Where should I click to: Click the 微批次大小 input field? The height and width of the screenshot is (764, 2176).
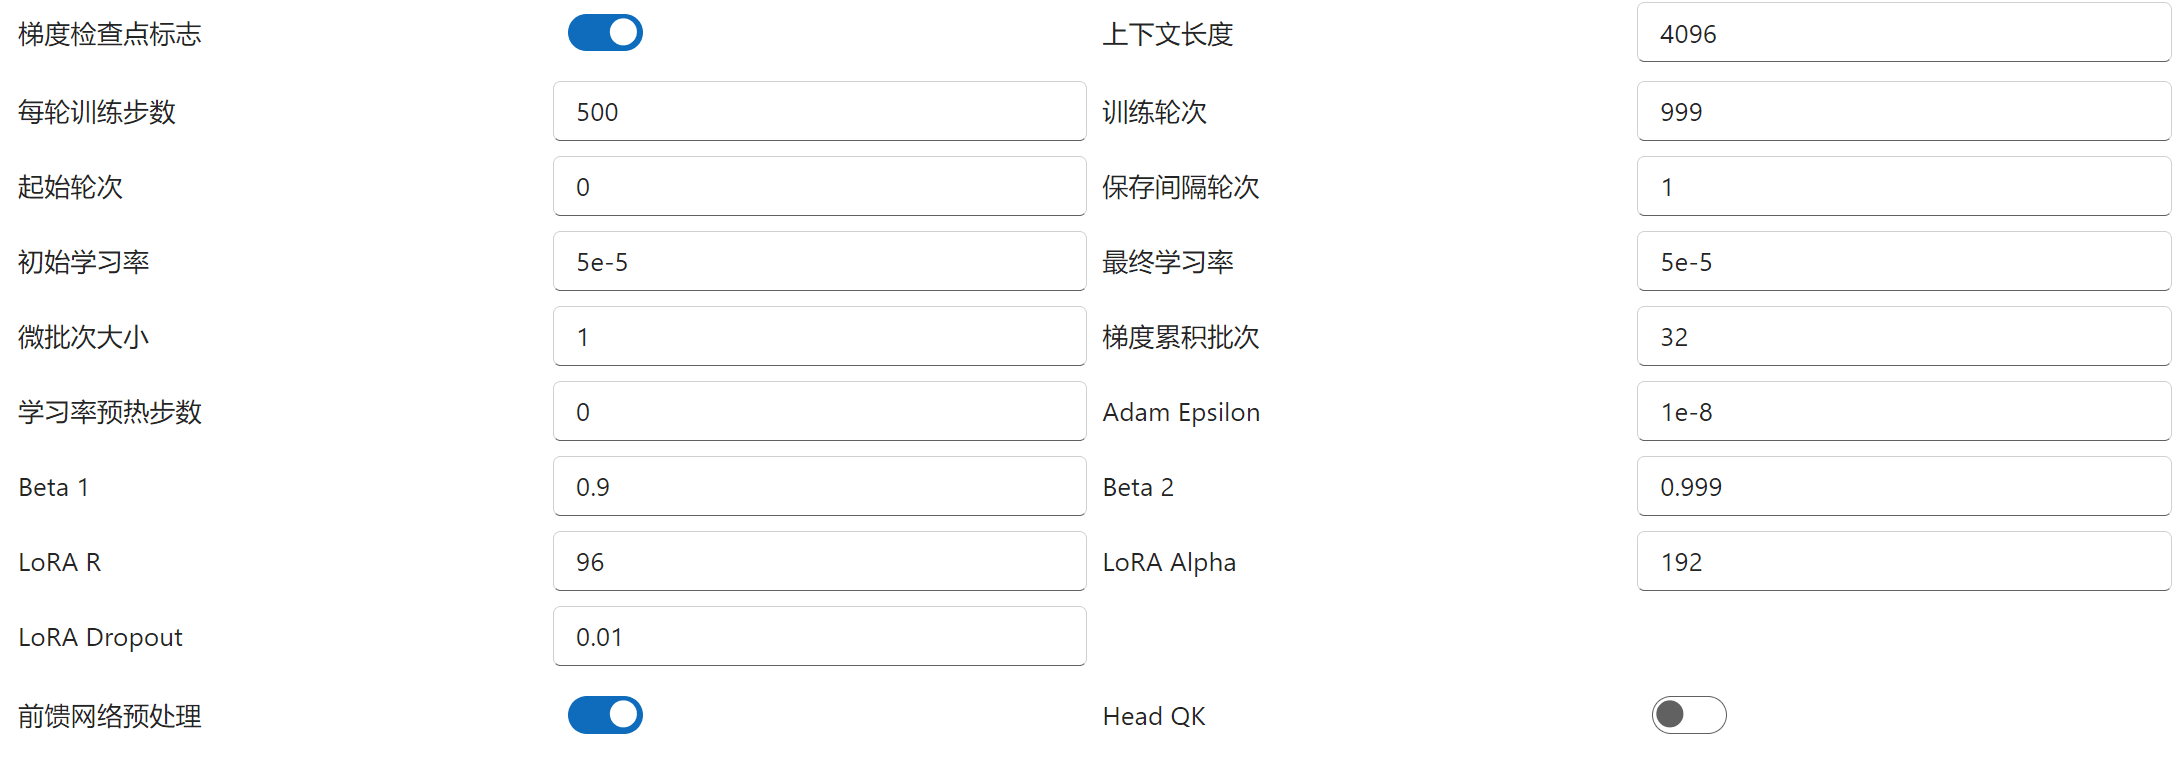coord(818,337)
